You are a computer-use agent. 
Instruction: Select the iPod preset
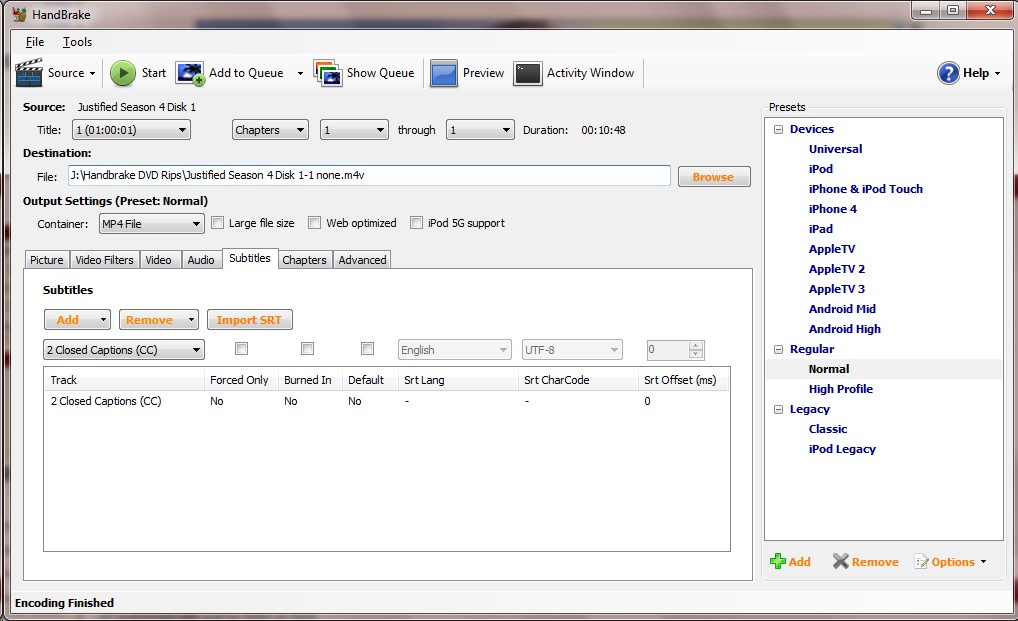821,169
